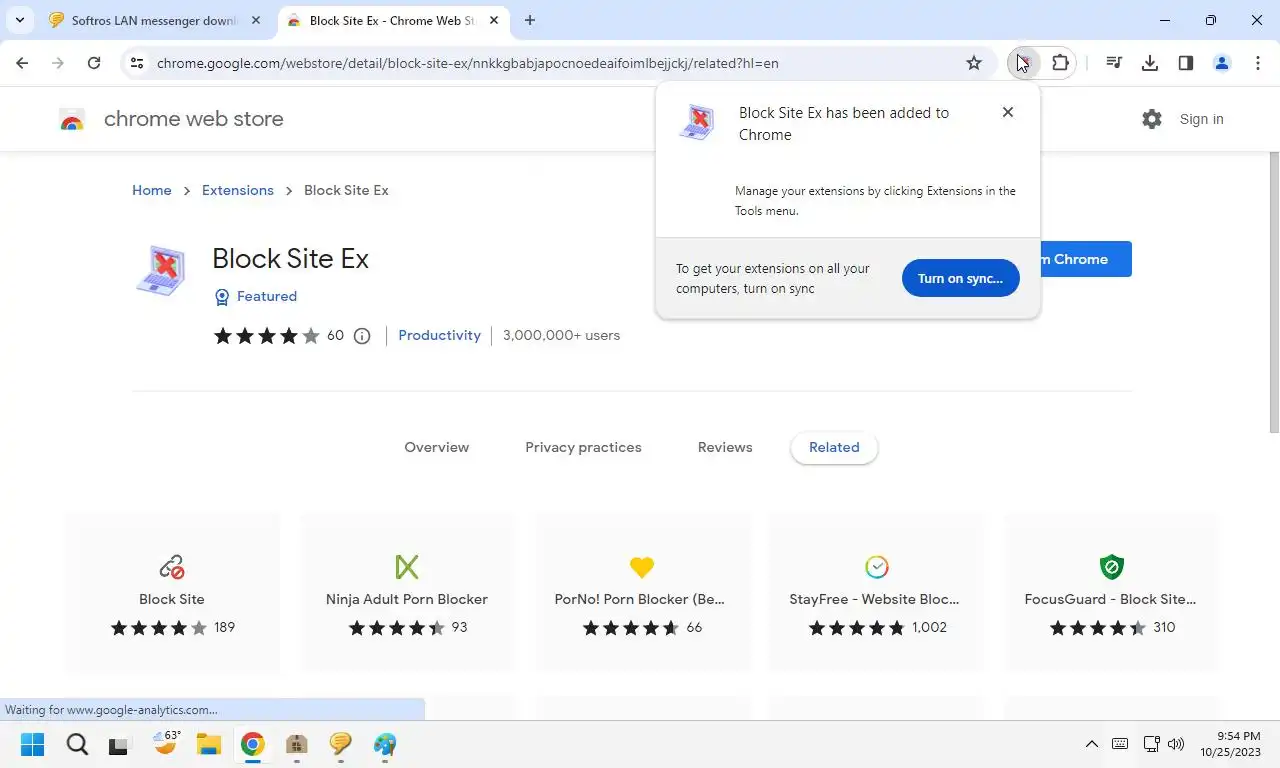Click Block Site Ex laptop icon

point(162,270)
